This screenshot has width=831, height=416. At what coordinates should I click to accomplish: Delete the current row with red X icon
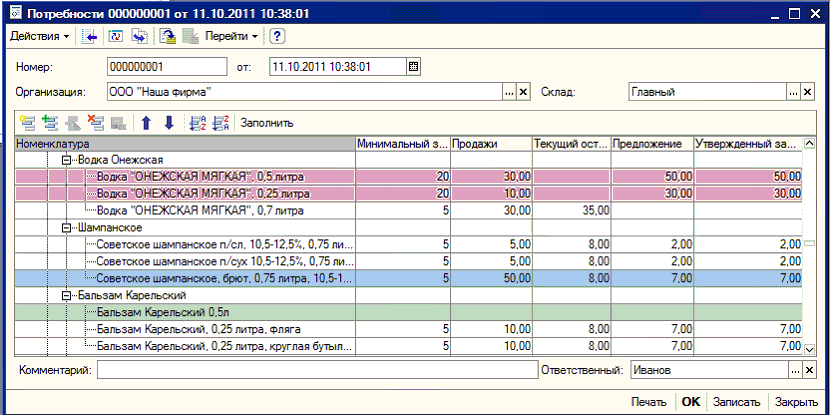[x=95, y=123]
